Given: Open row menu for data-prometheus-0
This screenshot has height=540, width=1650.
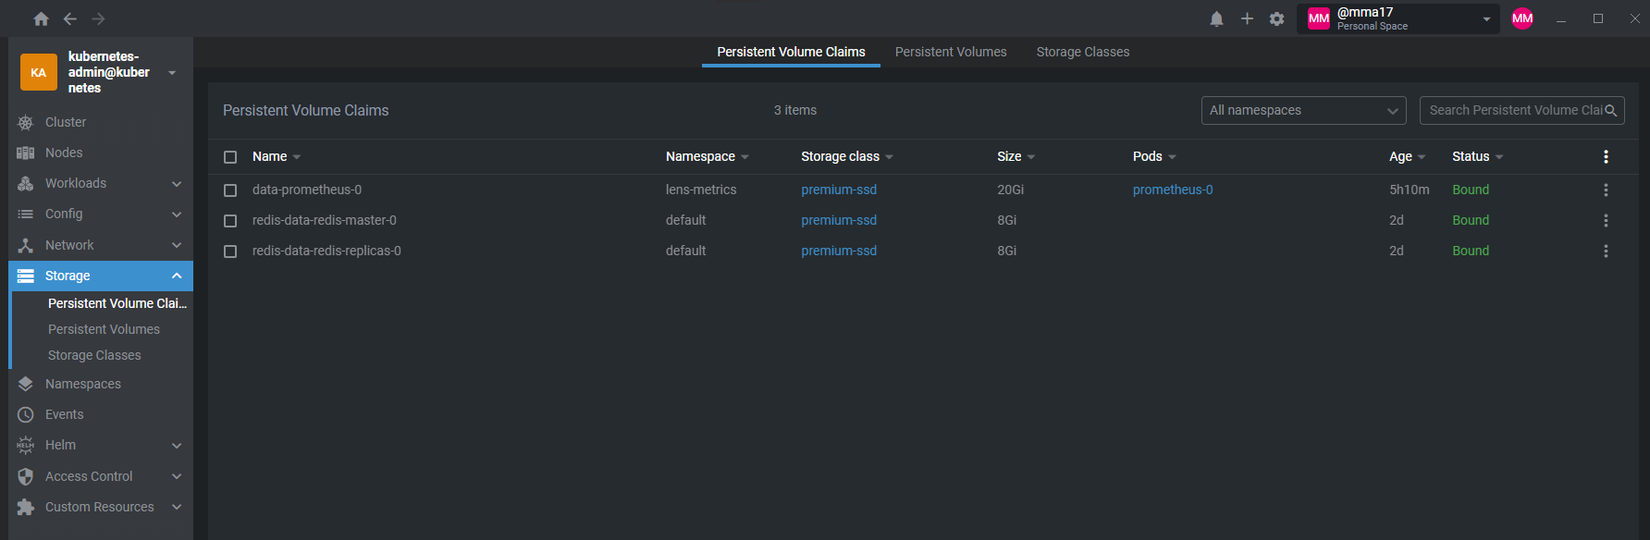Looking at the screenshot, I should click(1605, 190).
